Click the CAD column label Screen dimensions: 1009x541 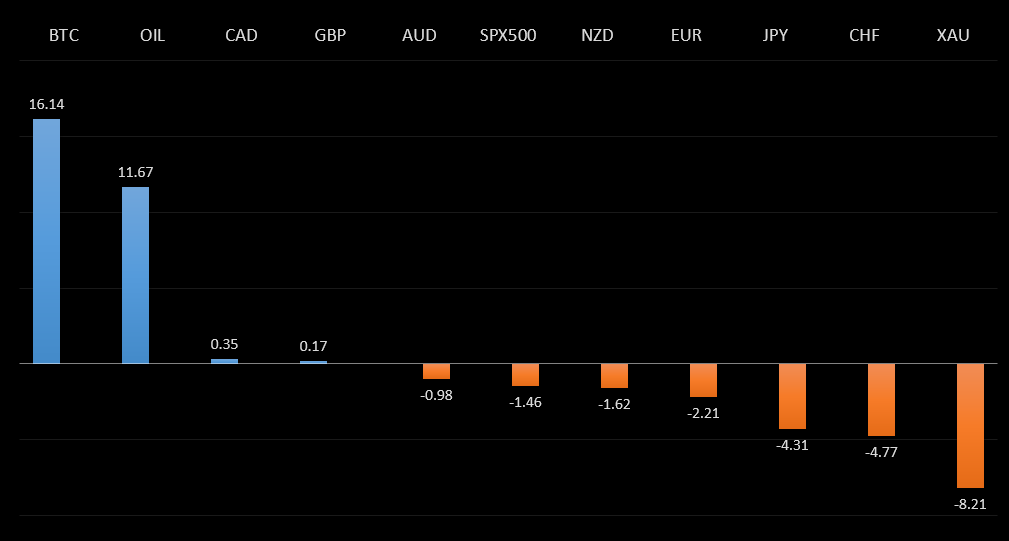pos(241,36)
